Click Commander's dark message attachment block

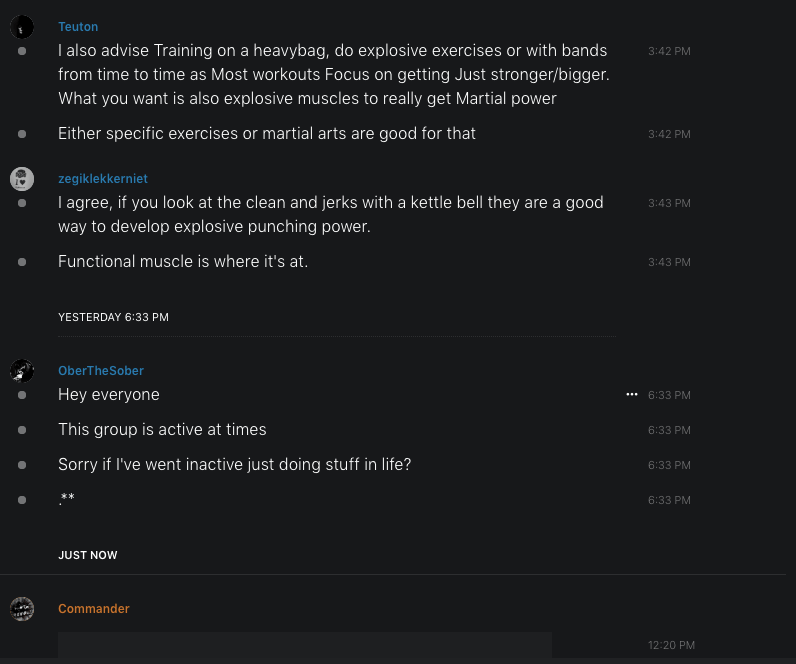(x=304, y=645)
